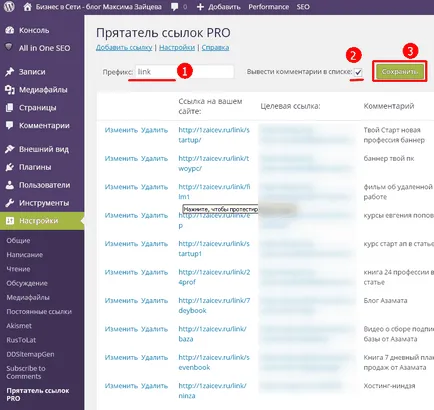The height and width of the screenshot is (410, 434).
Task: Click the home icon in admin bar
Action: pos(27,7)
